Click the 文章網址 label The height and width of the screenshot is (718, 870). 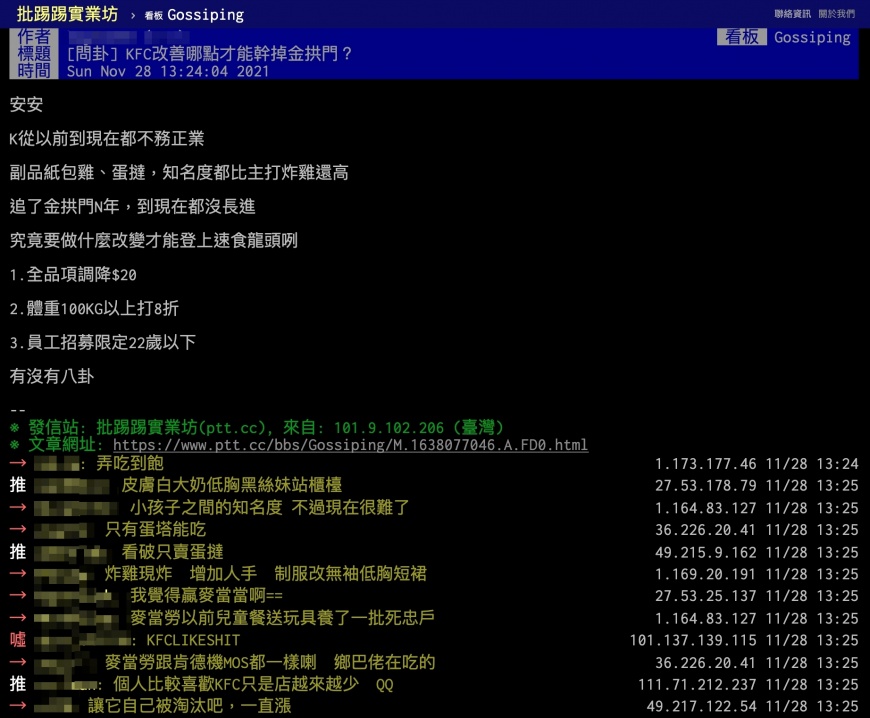point(65,445)
